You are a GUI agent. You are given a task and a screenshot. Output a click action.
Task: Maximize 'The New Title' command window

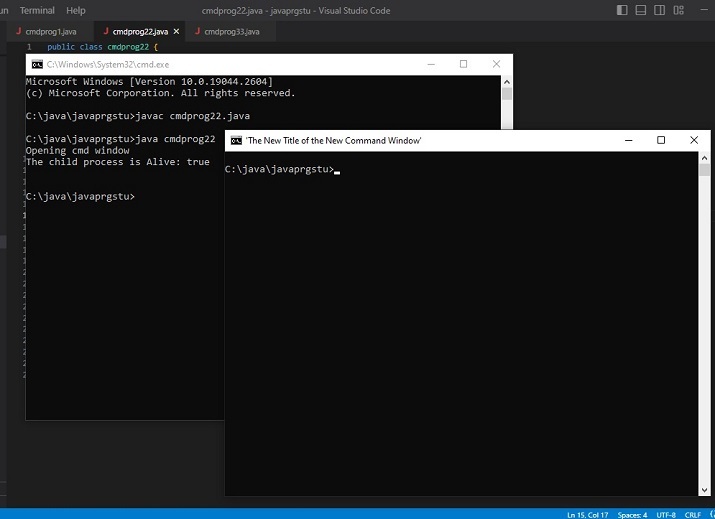(x=661, y=140)
